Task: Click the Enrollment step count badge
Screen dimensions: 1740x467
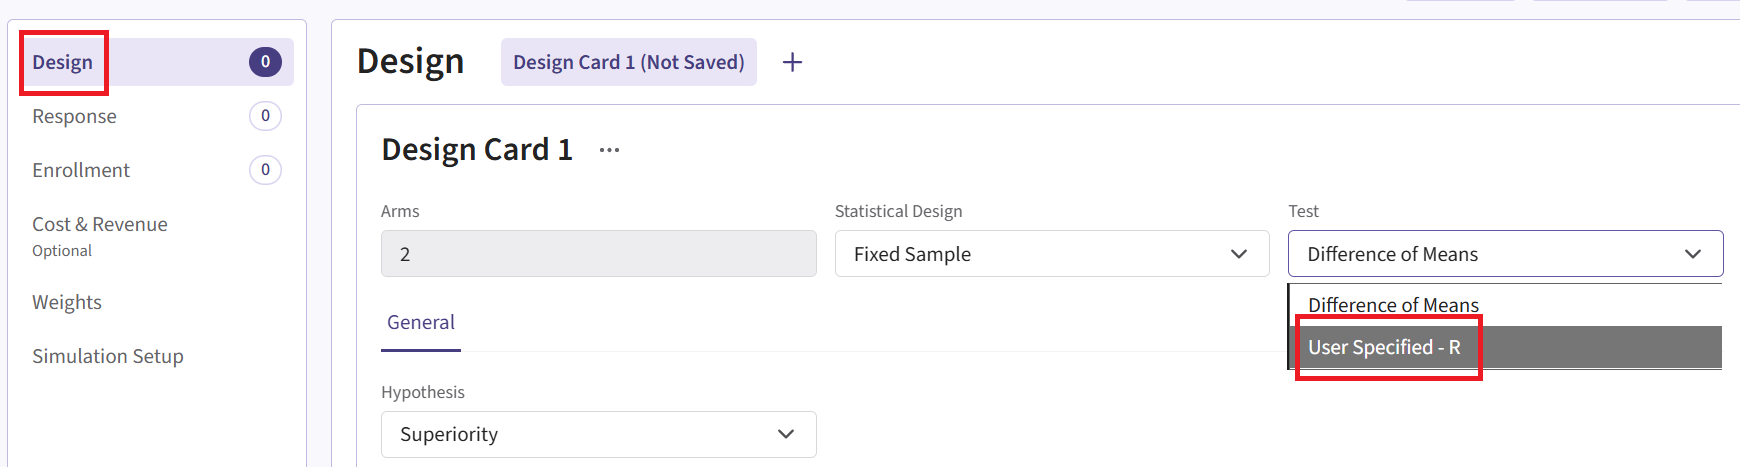Action: pos(265,170)
